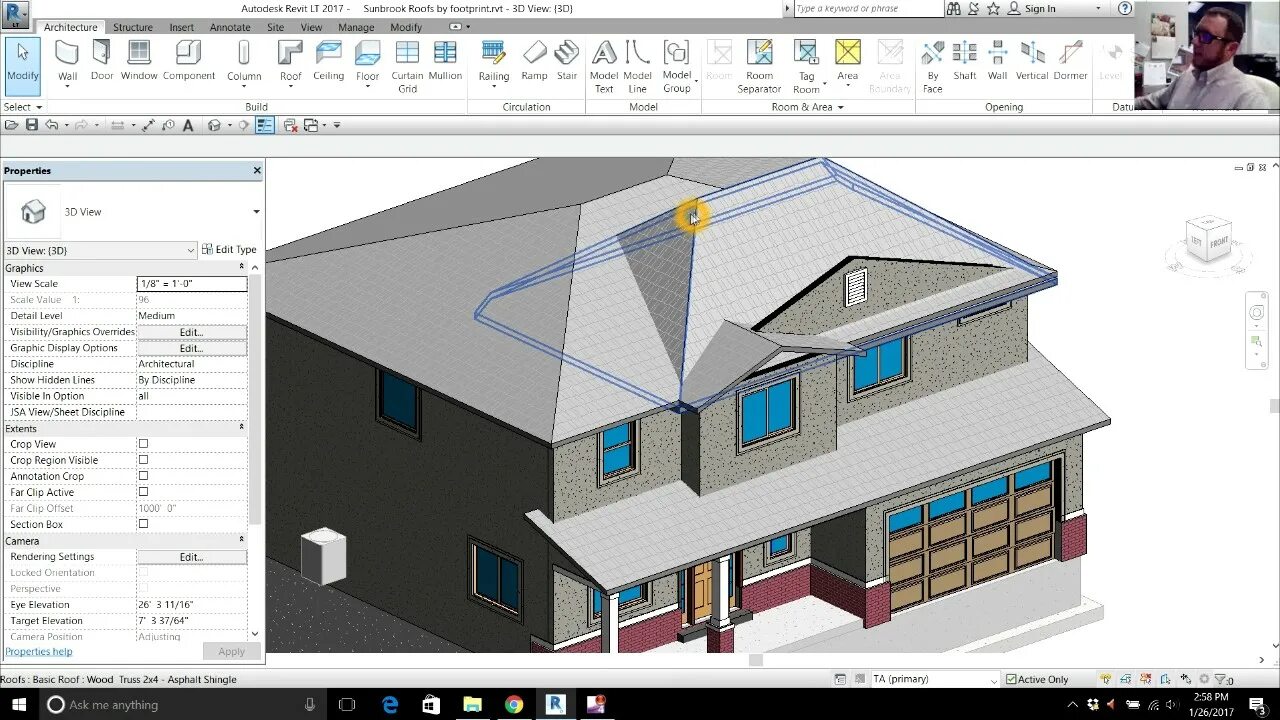Screen dimensions: 1280x720
Task: Select the Curtain Grid tool
Action: pos(407,66)
